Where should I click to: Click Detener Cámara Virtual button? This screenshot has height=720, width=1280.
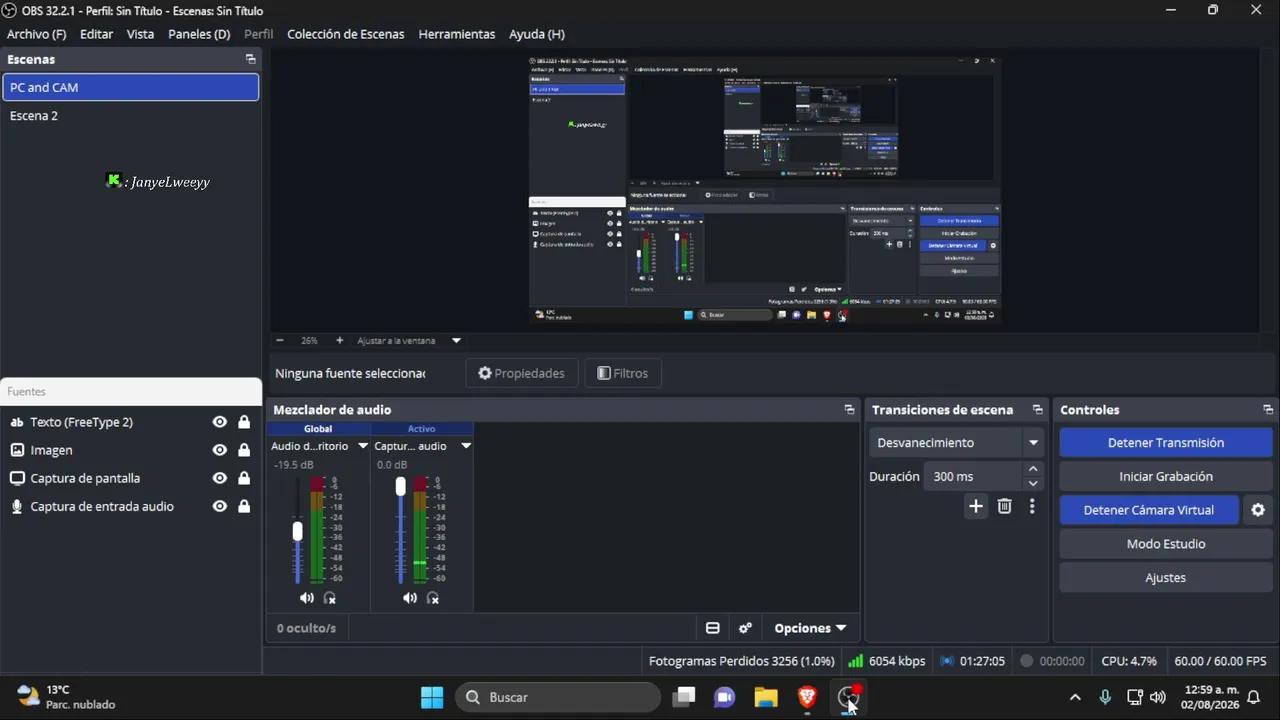pos(1149,510)
